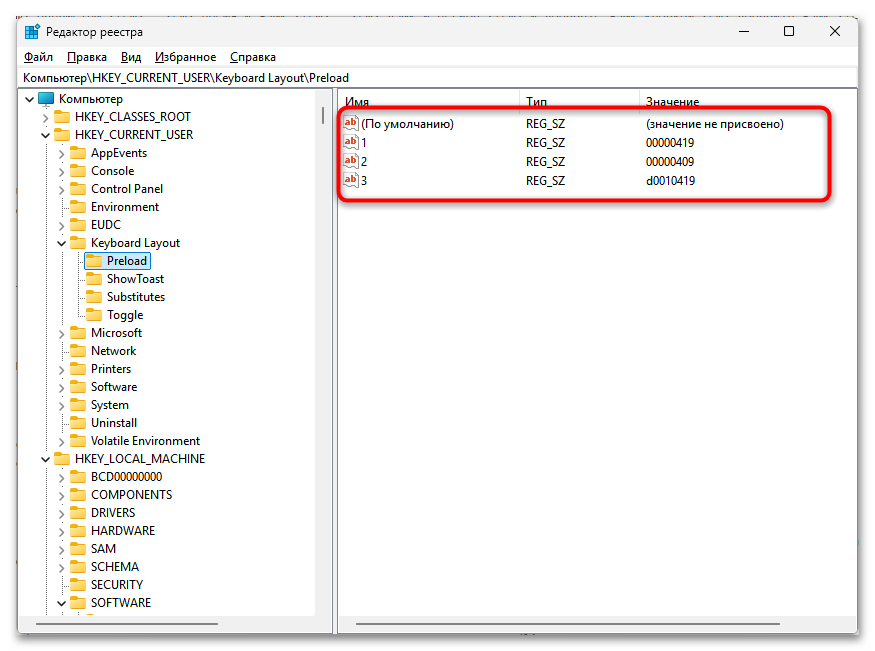875x651 pixels.
Task: Select the SECURITY key
Action: [x=117, y=585]
